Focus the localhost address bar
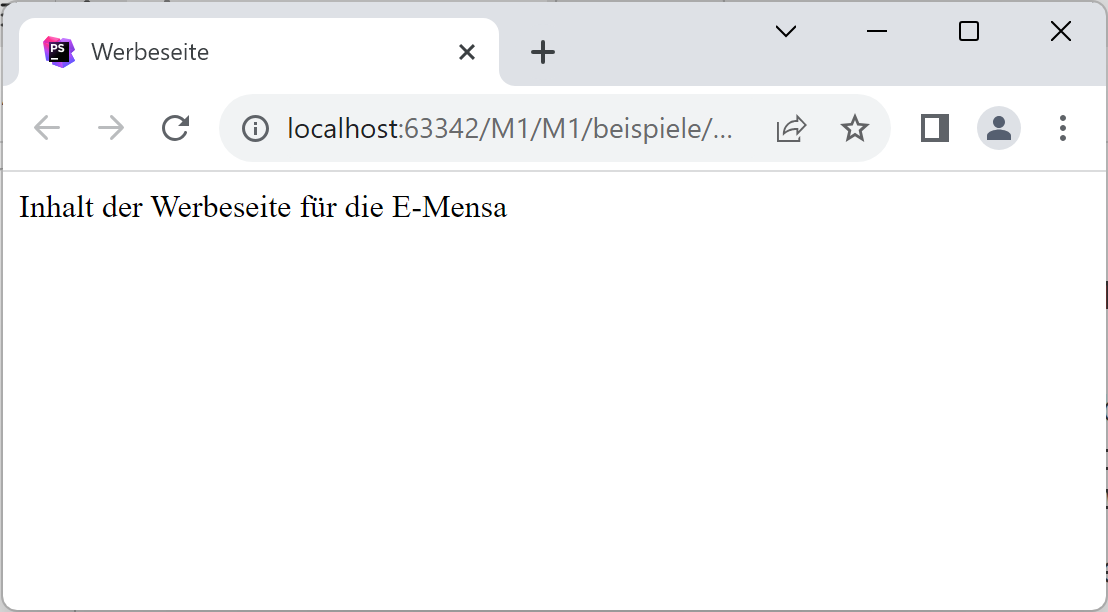 tap(510, 128)
